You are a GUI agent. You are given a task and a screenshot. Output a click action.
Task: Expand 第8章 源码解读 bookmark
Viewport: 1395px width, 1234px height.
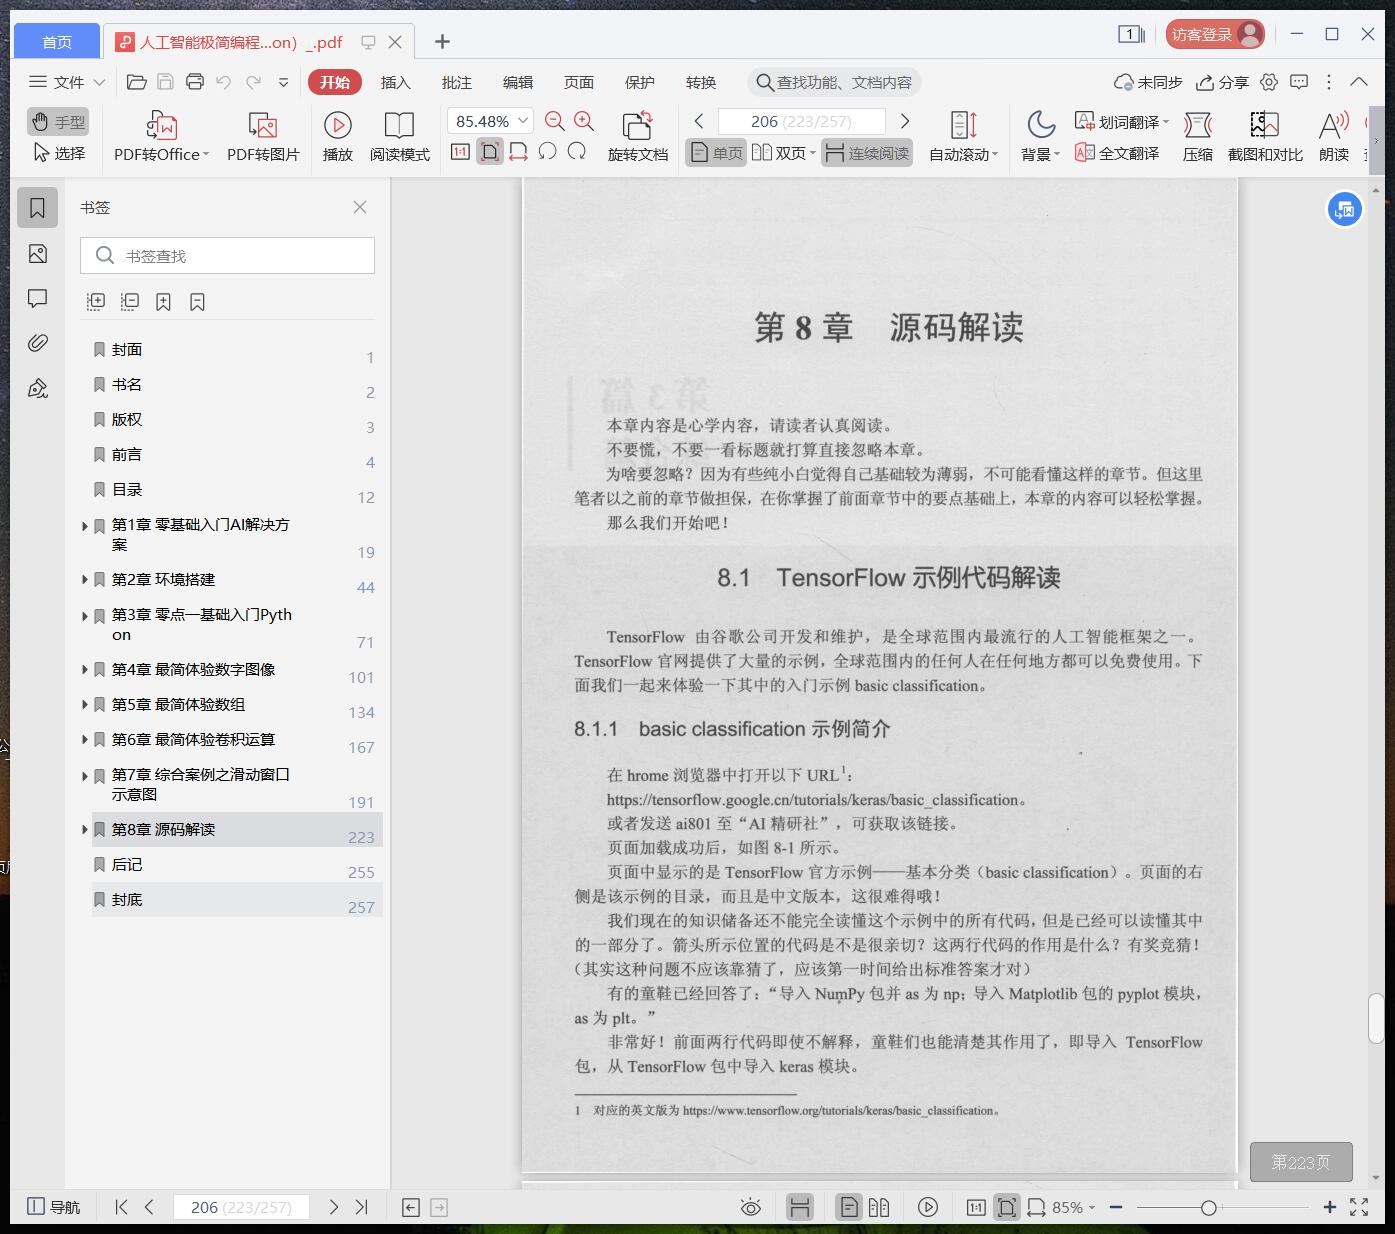[84, 829]
